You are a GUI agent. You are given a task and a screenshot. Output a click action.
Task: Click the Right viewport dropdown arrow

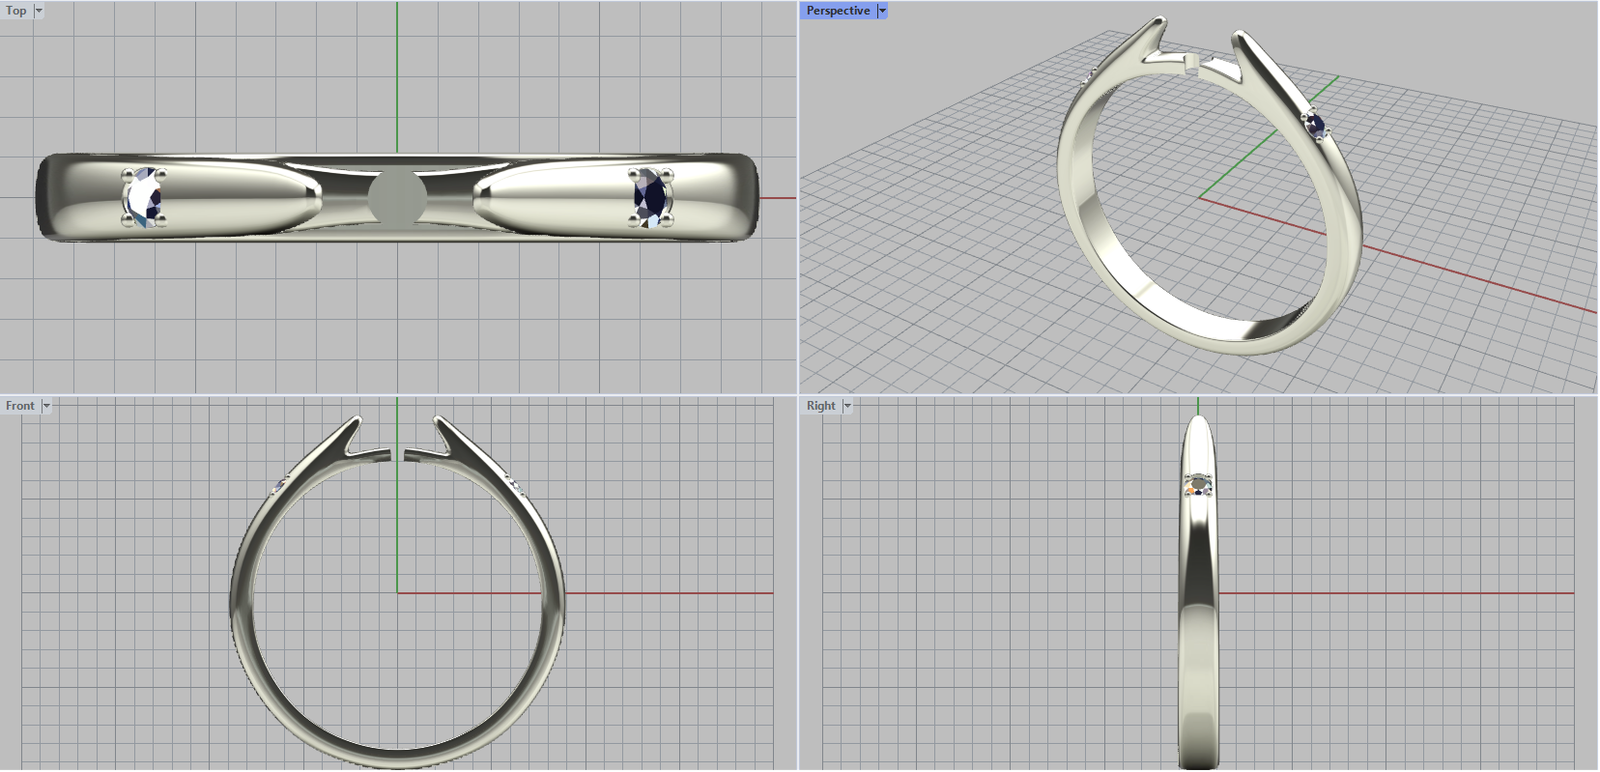(847, 406)
